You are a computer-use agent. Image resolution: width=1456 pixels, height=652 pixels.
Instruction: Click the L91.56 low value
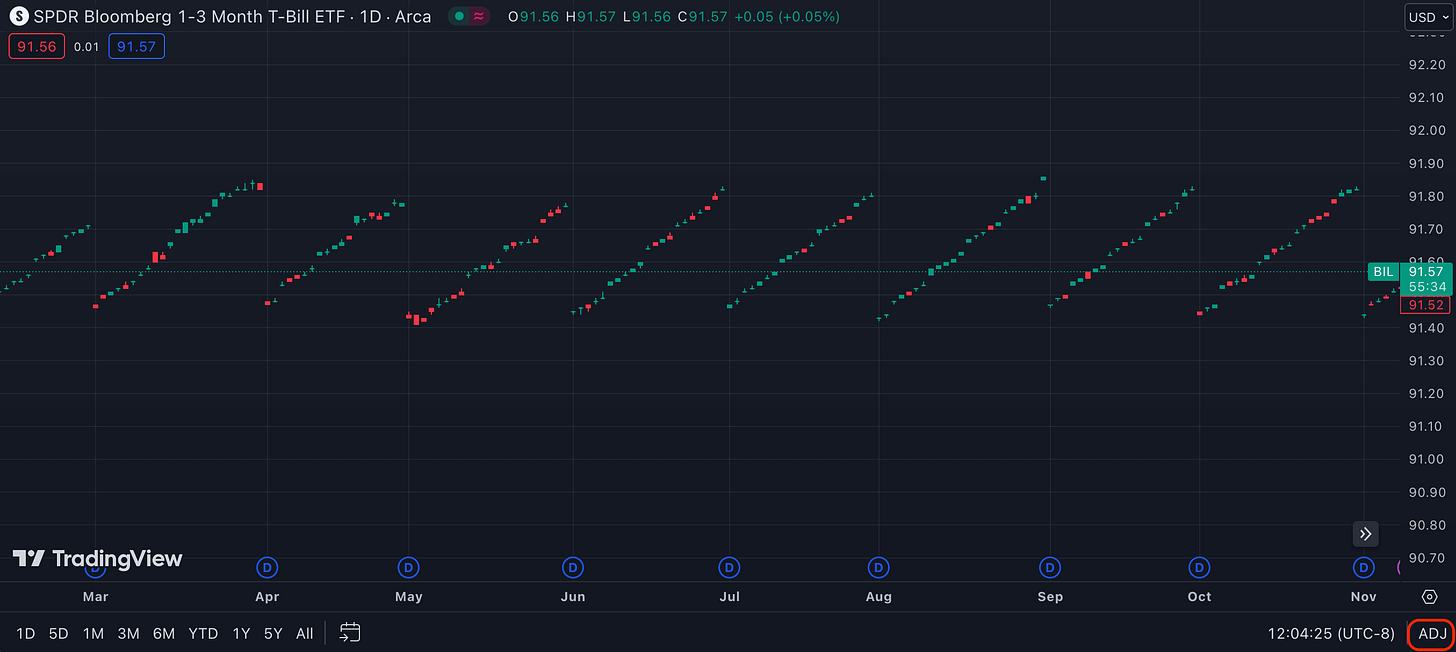pyautogui.click(x=645, y=17)
